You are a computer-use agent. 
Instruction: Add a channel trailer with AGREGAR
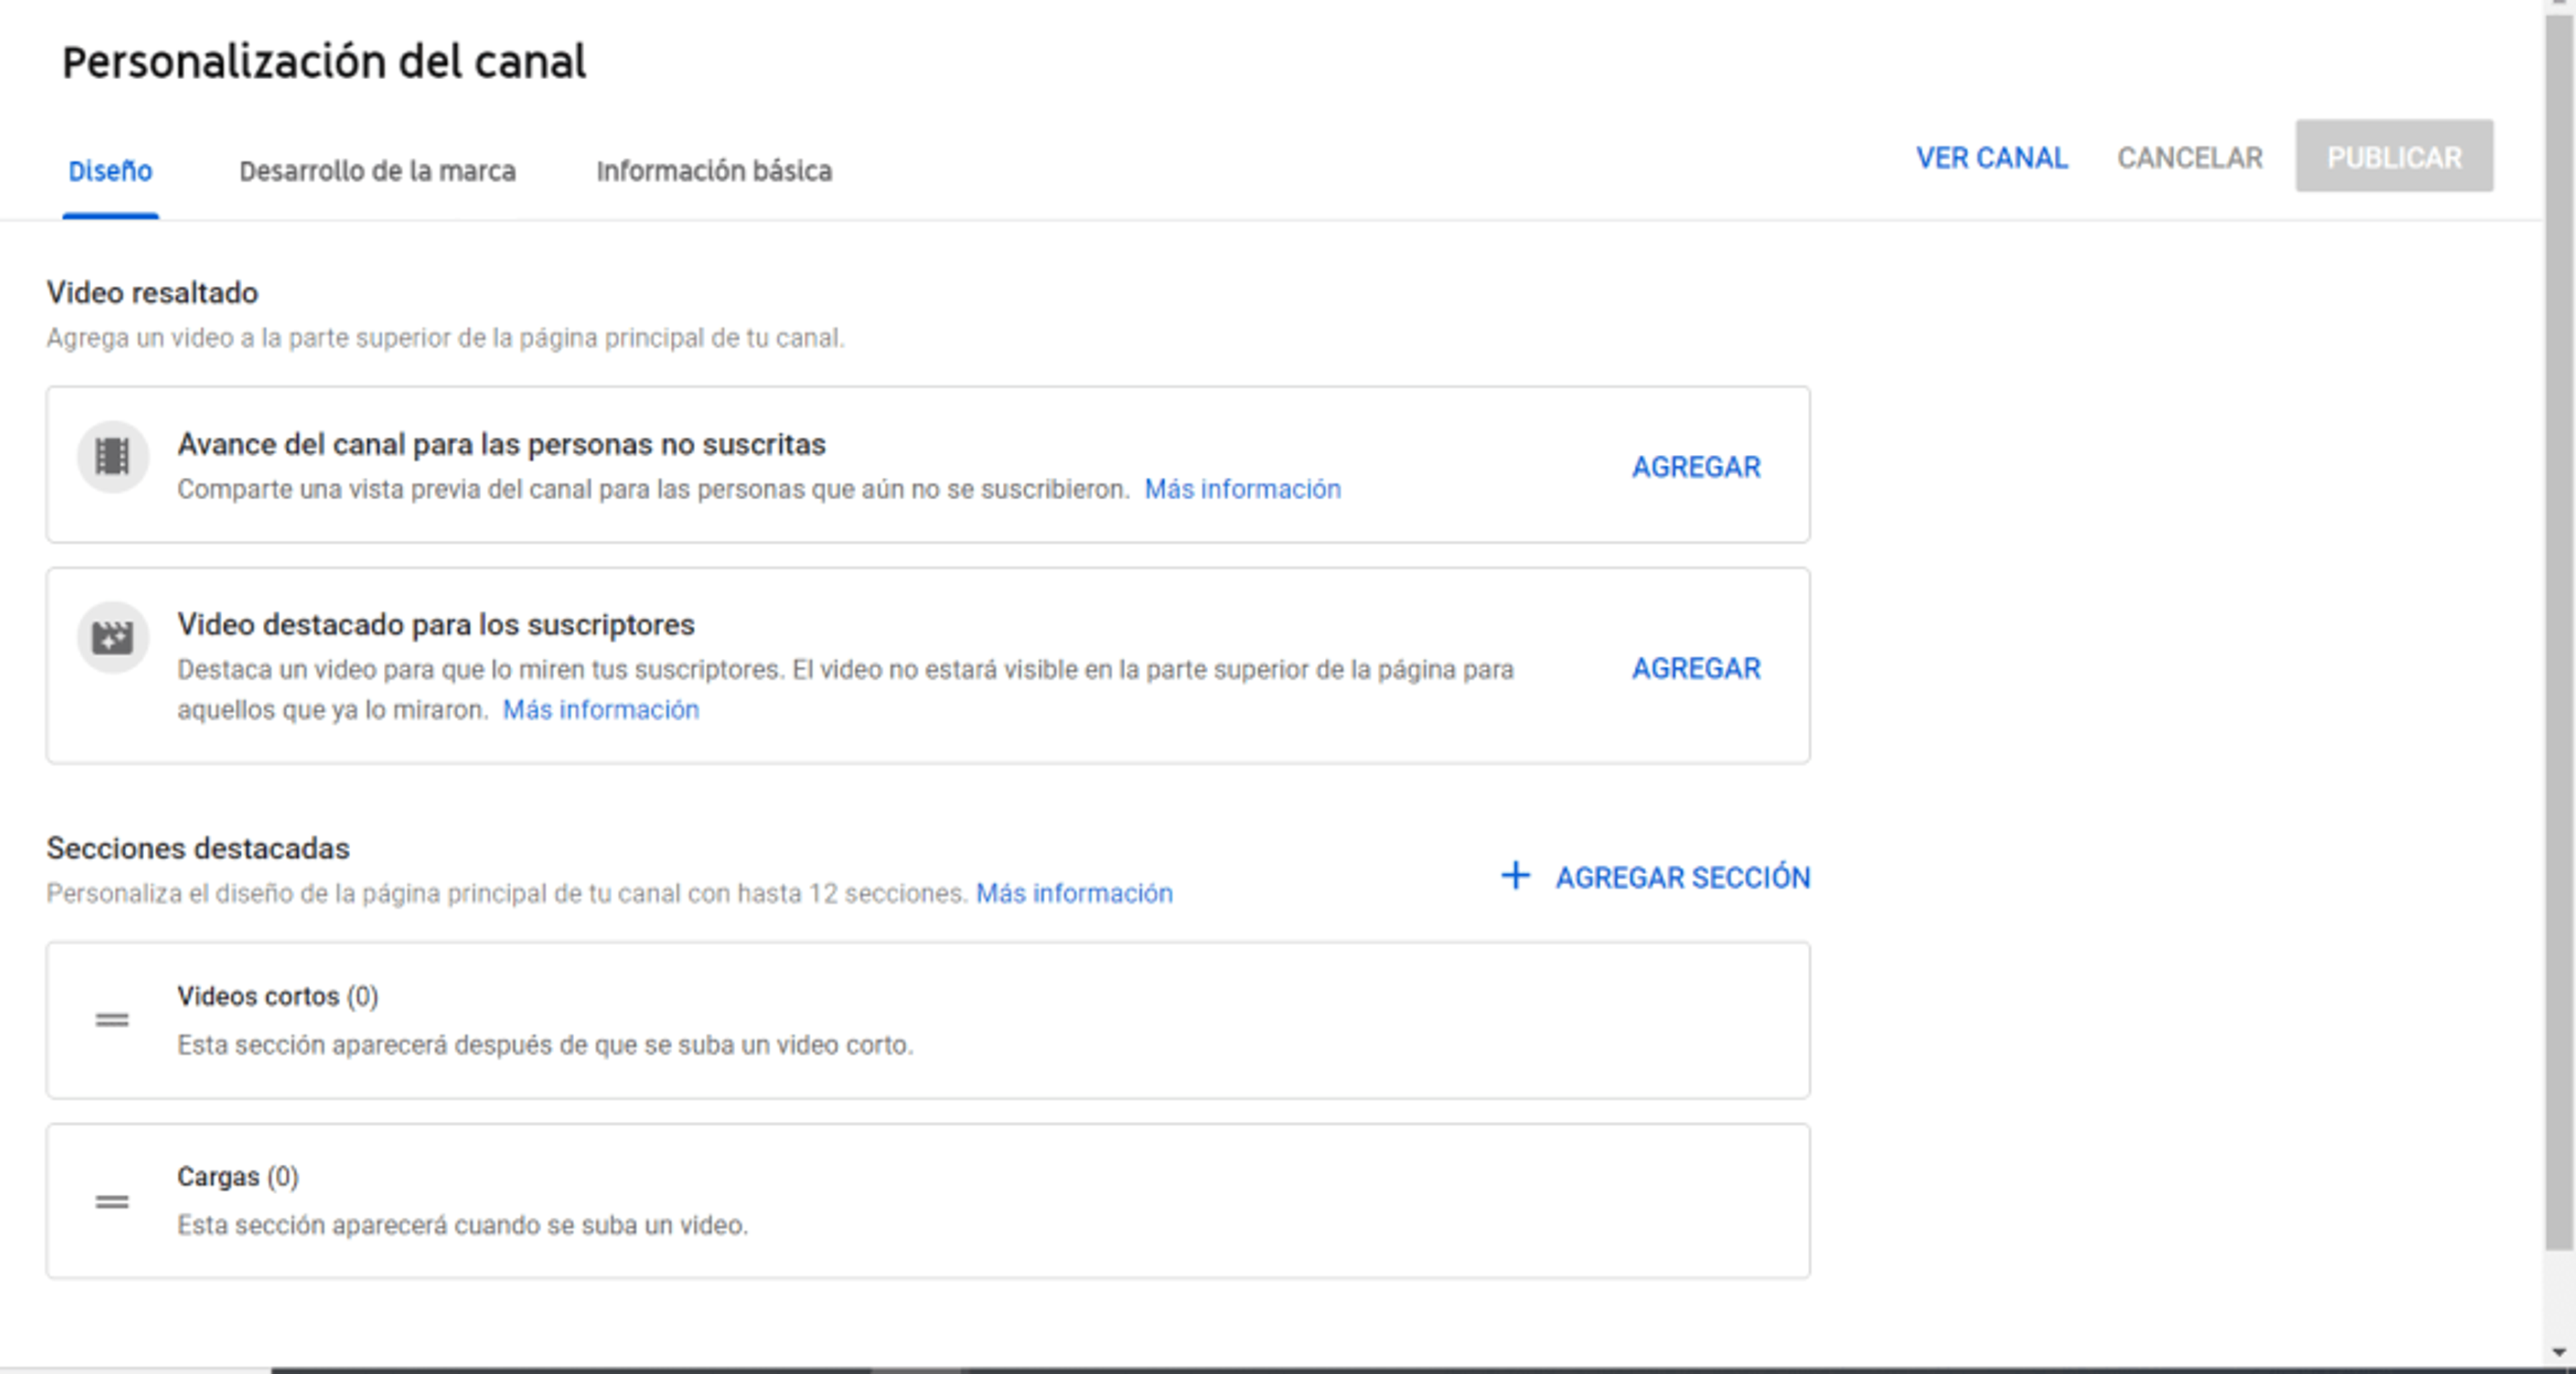pyautogui.click(x=1696, y=467)
